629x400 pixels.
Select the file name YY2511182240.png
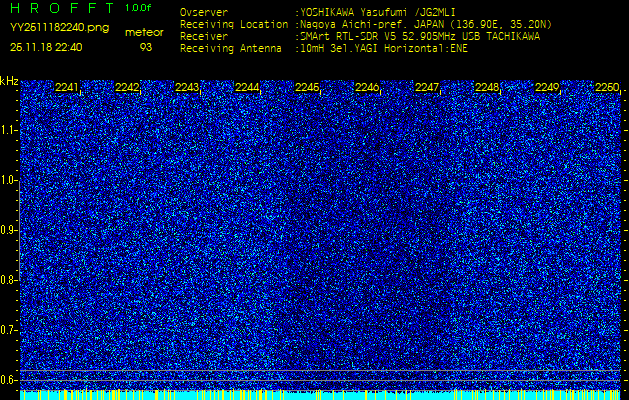tap(59, 28)
